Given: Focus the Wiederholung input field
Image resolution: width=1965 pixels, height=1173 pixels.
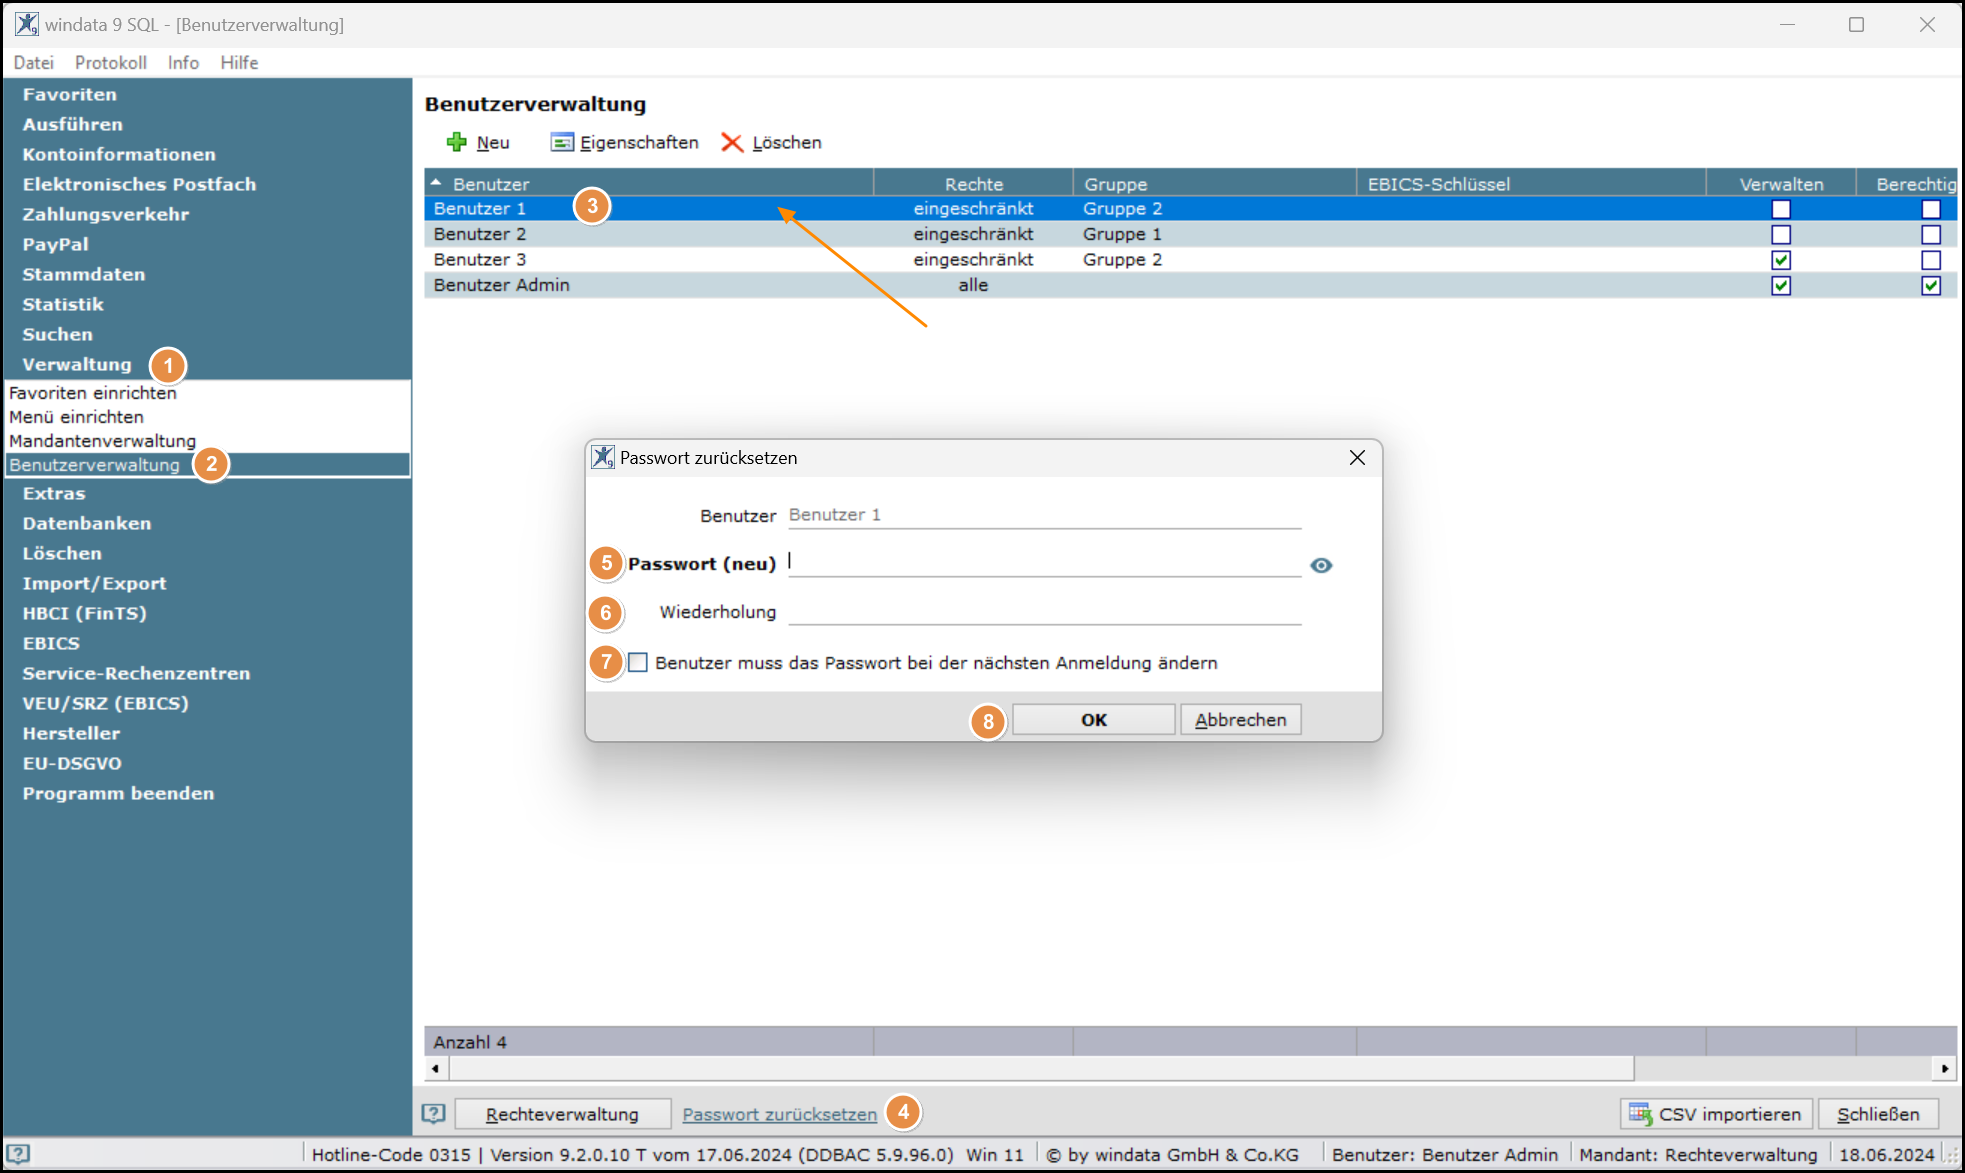Looking at the screenshot, I should 1045,611.
